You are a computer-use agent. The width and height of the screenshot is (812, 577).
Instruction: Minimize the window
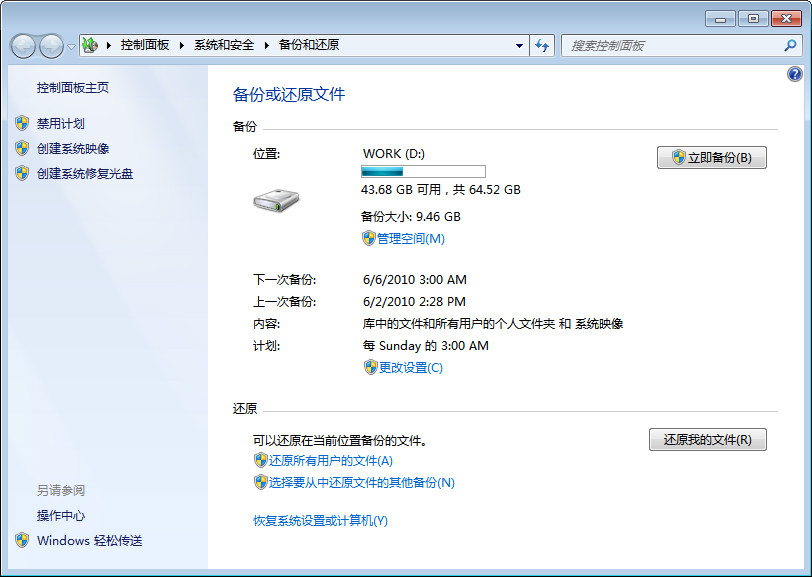720,19
